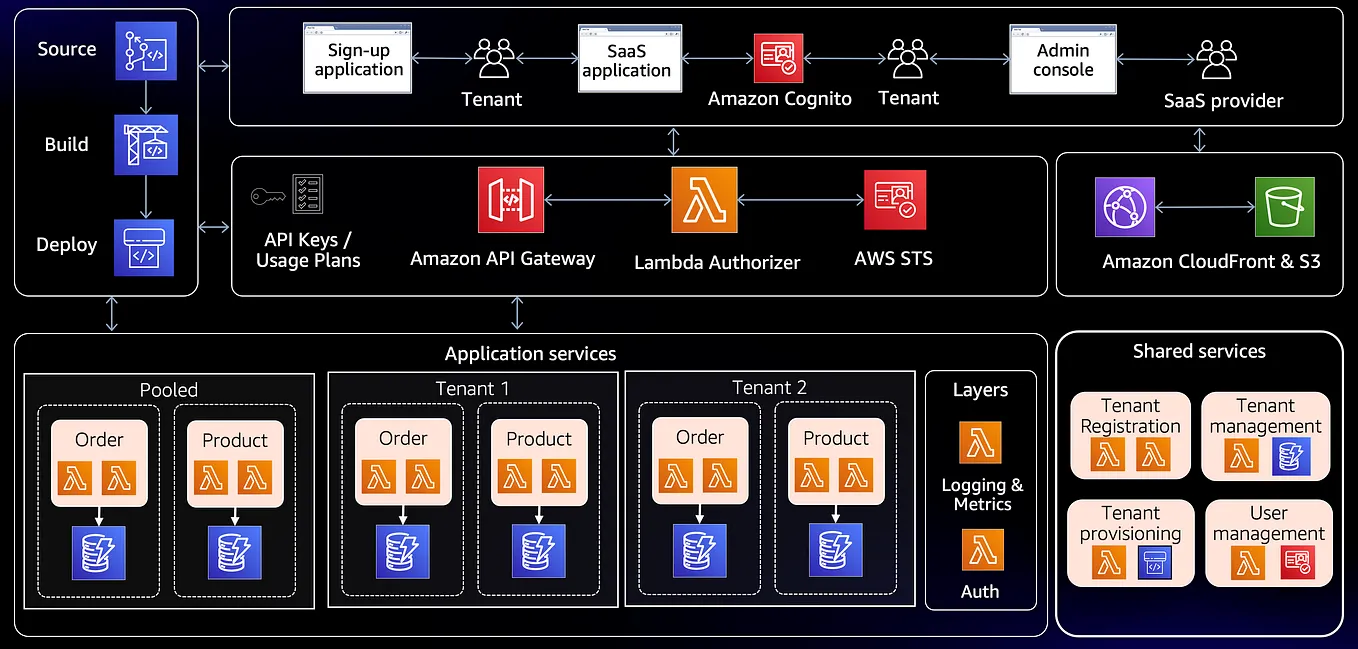The width and height of the screenshot is (1358, 649).
Task: Click the Logging & Metrics layer icon
Action: pos(980,442)
